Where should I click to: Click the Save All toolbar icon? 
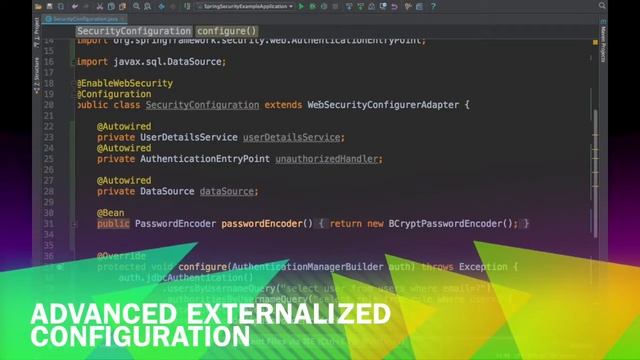tap(49, 6)
